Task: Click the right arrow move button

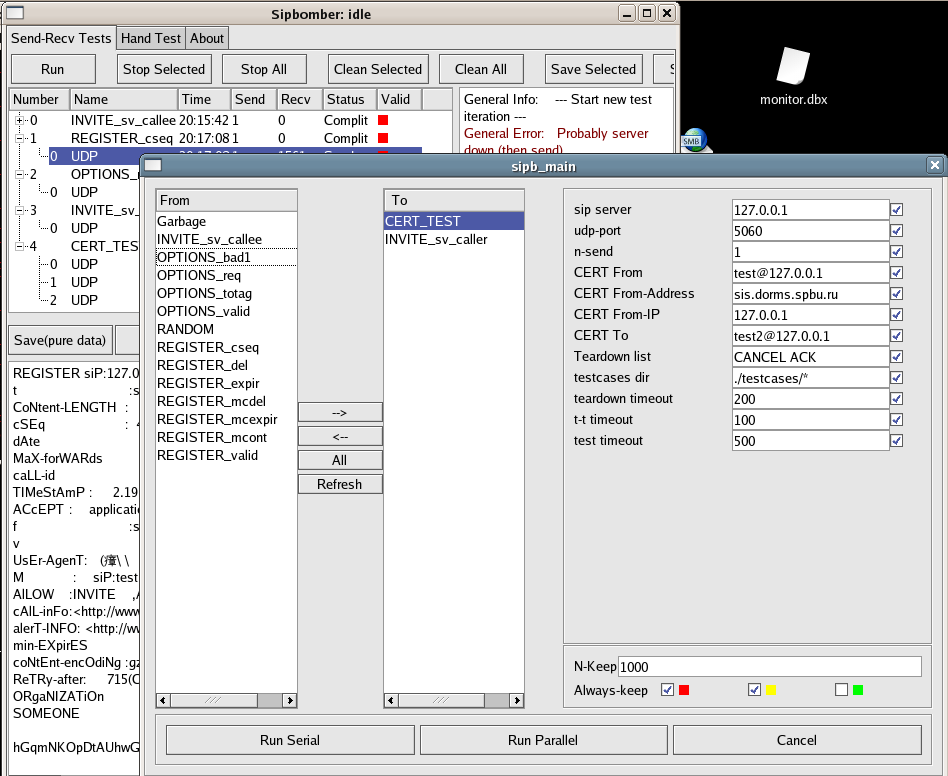Action: [340, 412]
